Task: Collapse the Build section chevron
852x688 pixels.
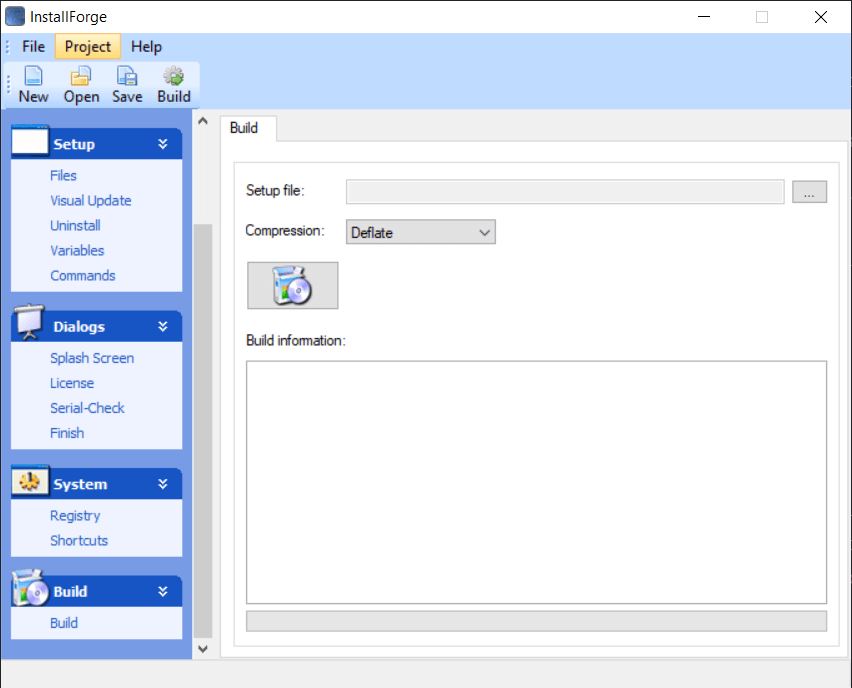Action: pyautogui.click(x=162, y=592)
